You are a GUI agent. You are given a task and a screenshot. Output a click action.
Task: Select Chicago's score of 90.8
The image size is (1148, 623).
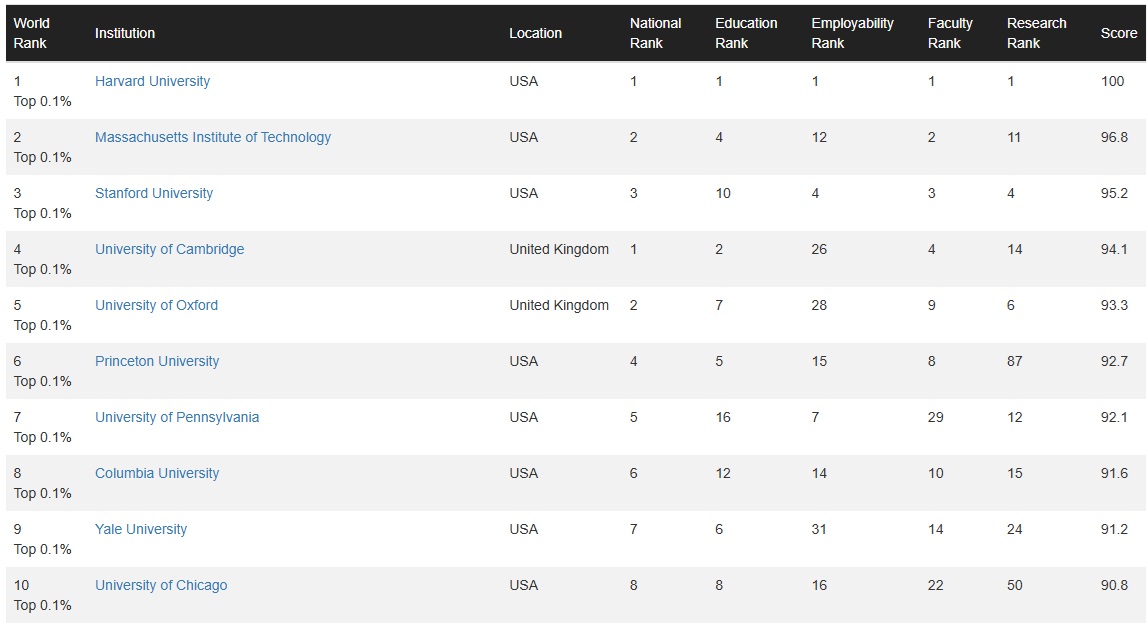[x=1114, y=585]
